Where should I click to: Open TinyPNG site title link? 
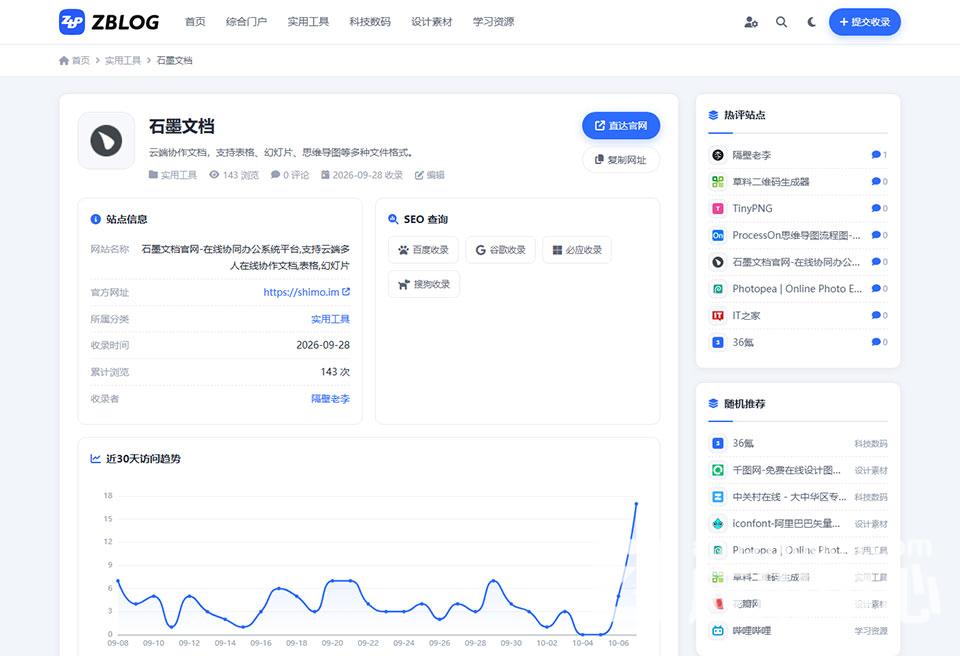(x=752, y=209)
